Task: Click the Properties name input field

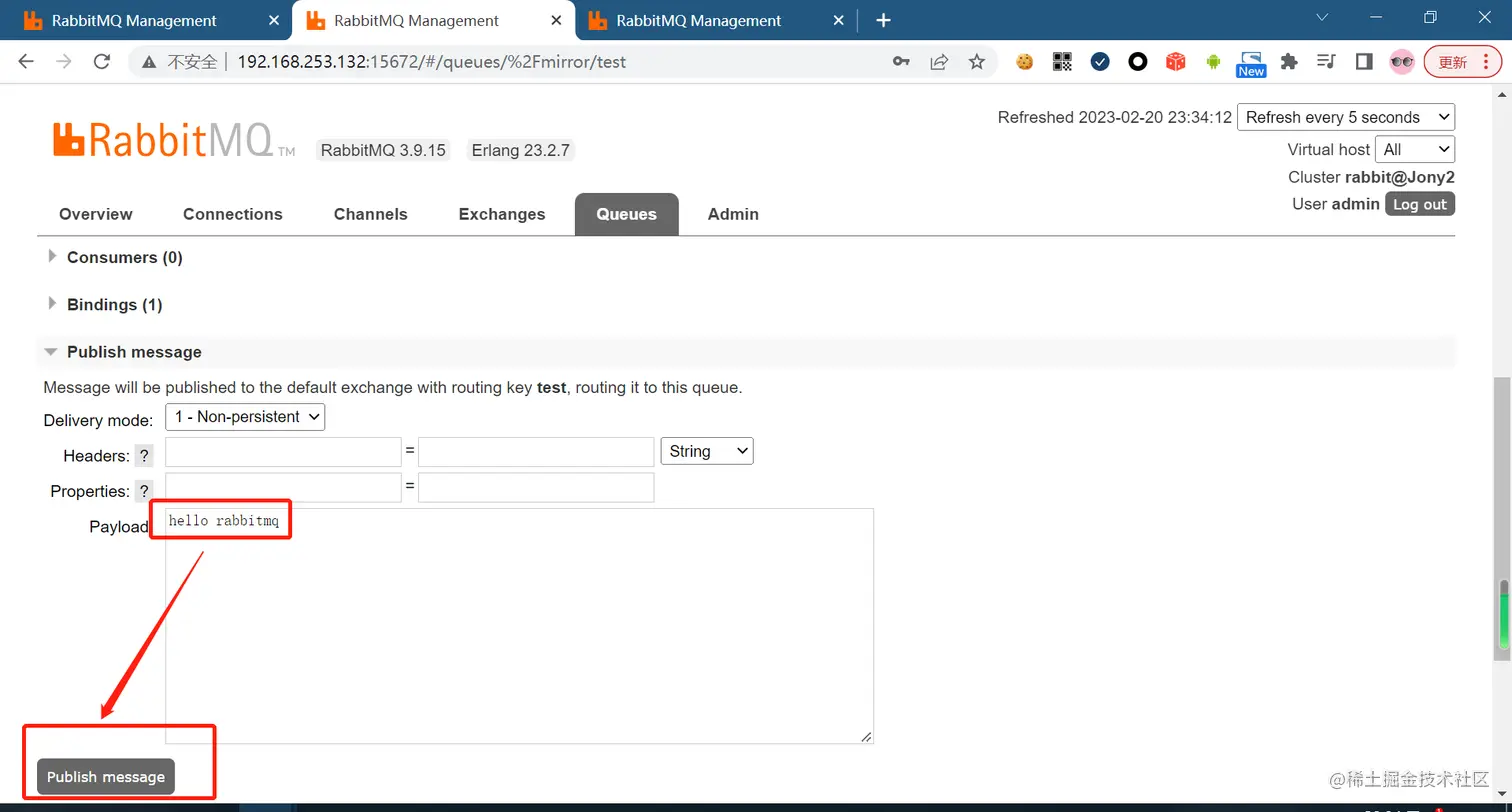Action: pyautogui.click(x=283, y=487)
